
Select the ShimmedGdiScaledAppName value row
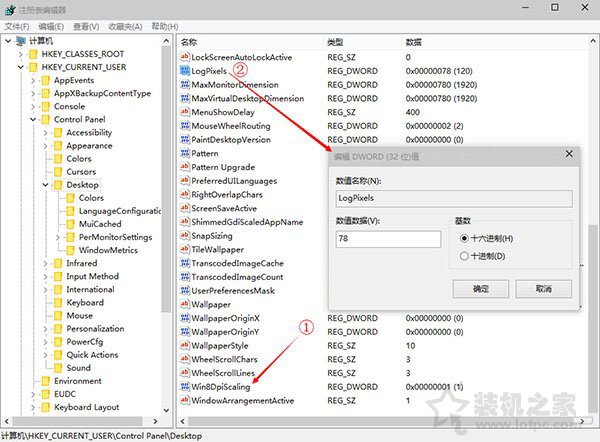(247, 222)
